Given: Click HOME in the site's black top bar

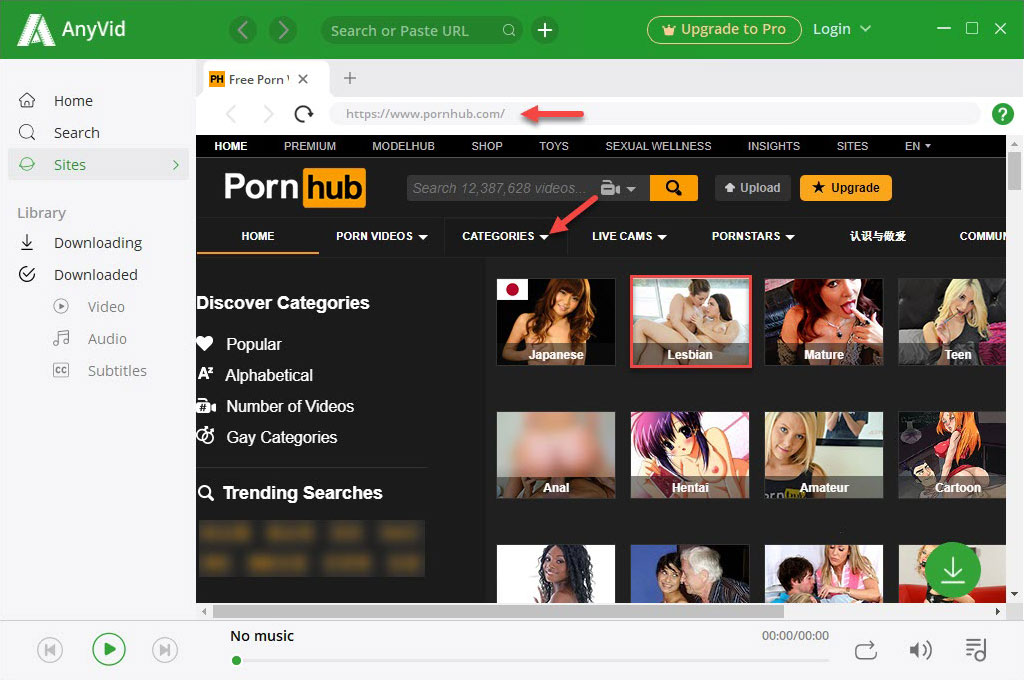Looking at the screenshot, I should 231,146.
